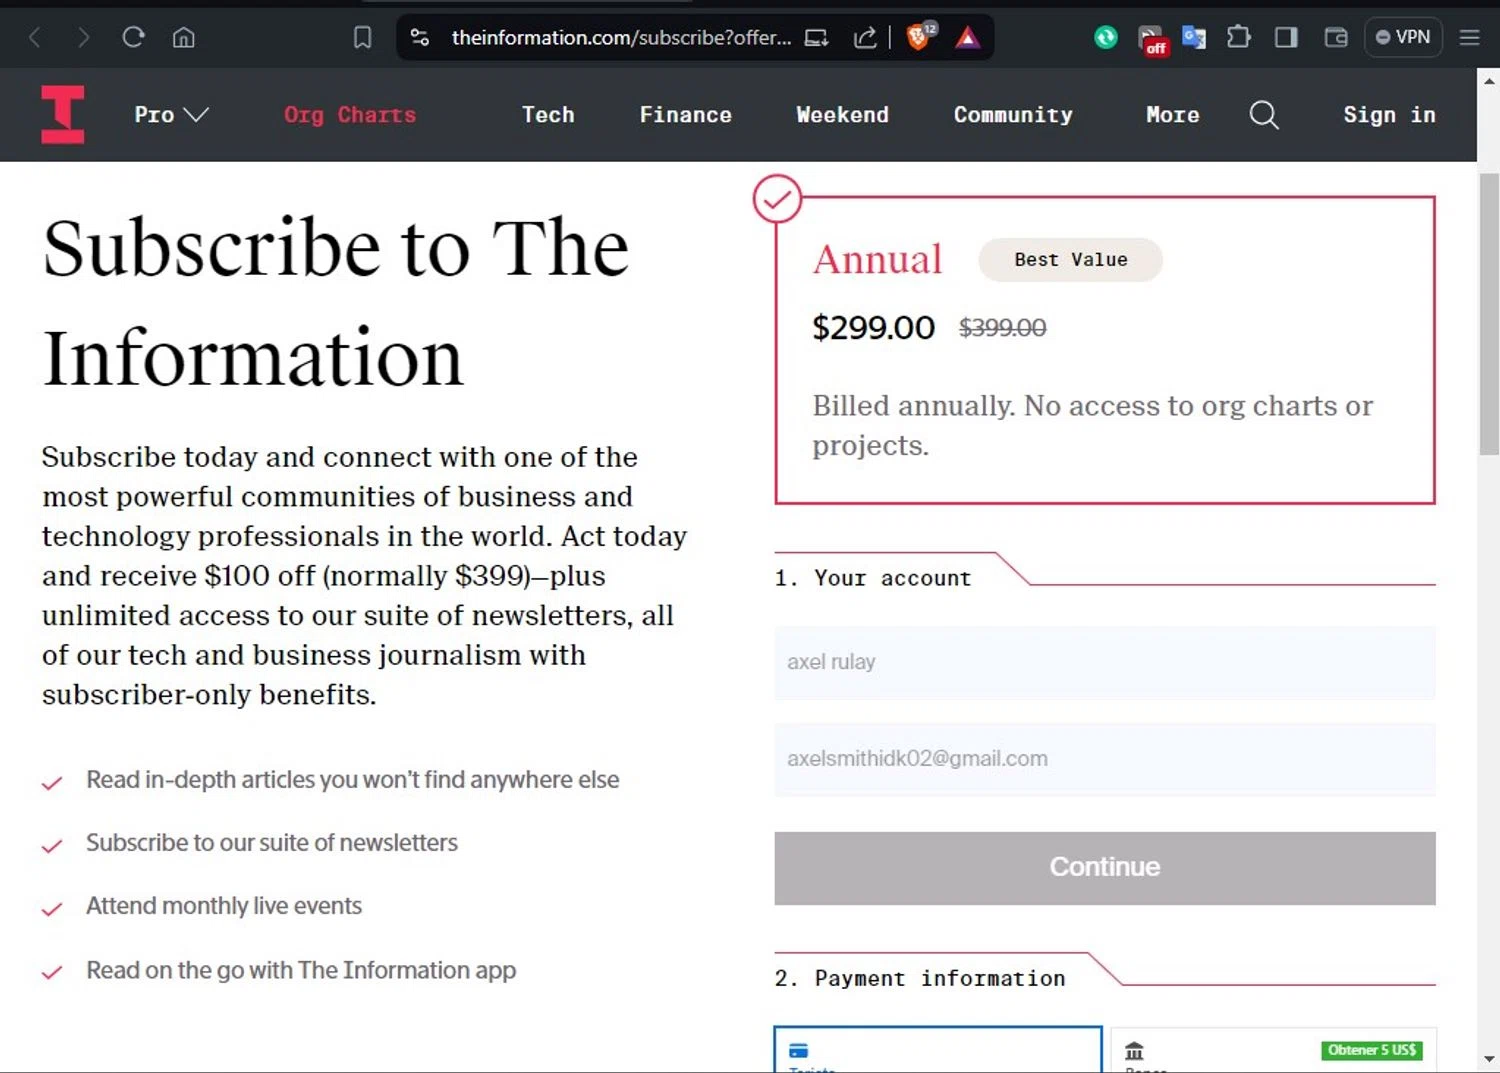This screenshot has height=1073, width=1500.
Task: Open the Google Translate extension icon
Action: 1193,38
